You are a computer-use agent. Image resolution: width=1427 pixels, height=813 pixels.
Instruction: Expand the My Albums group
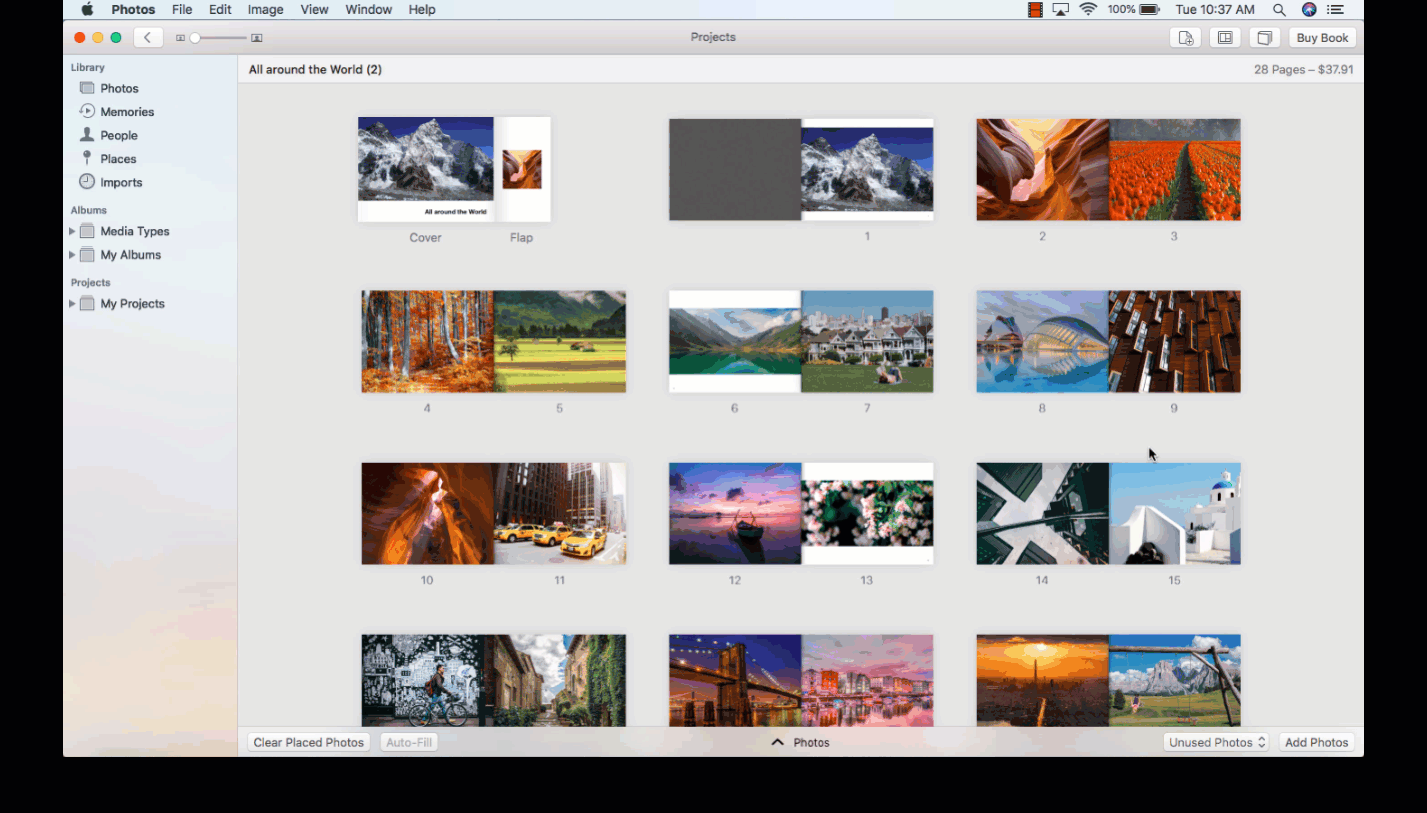point(72,255)
